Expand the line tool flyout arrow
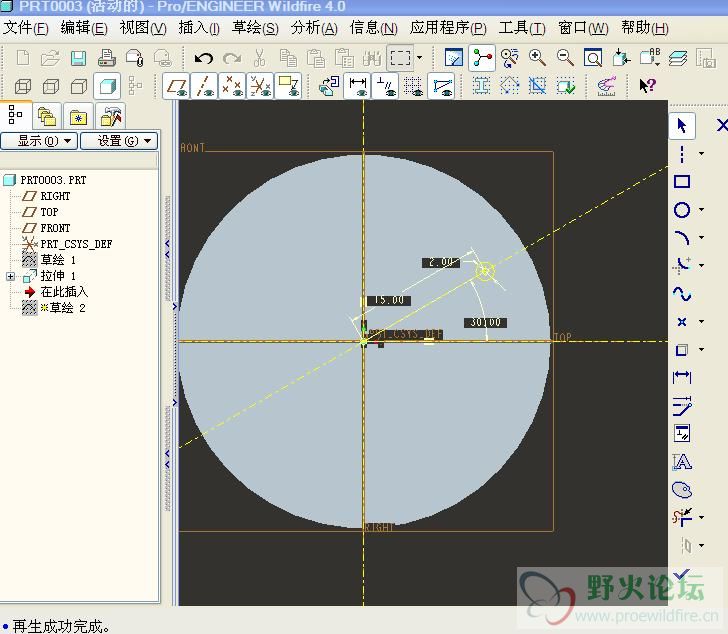 pos(702,154)
